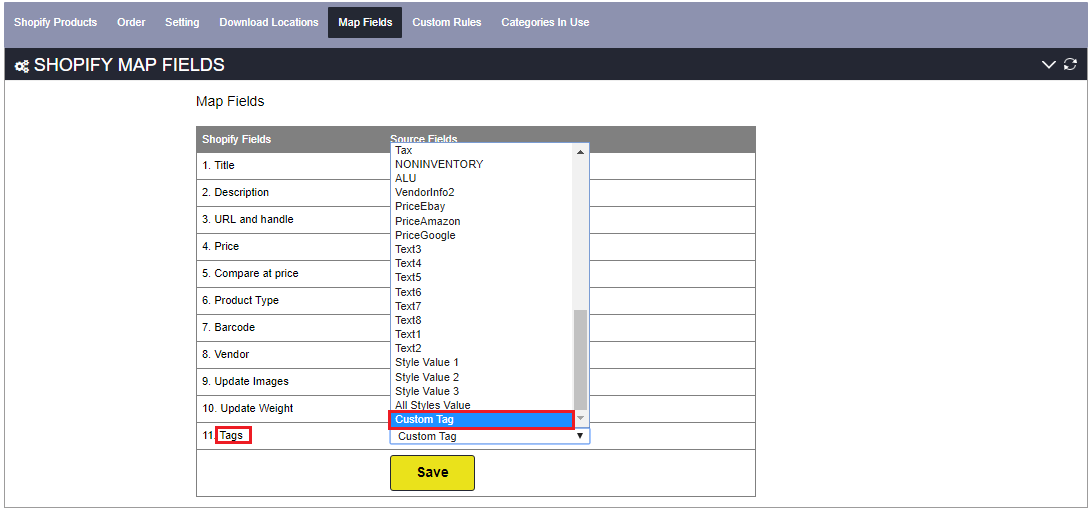
Task: Click the dropdown list scrollbar thumb
Action: [581, 360]
